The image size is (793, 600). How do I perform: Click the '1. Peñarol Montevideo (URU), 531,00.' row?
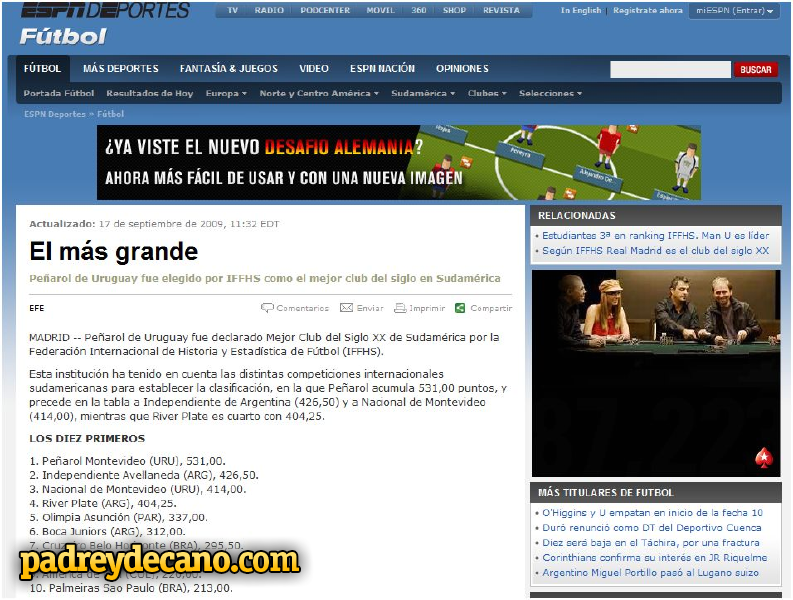tap(127, 461)
